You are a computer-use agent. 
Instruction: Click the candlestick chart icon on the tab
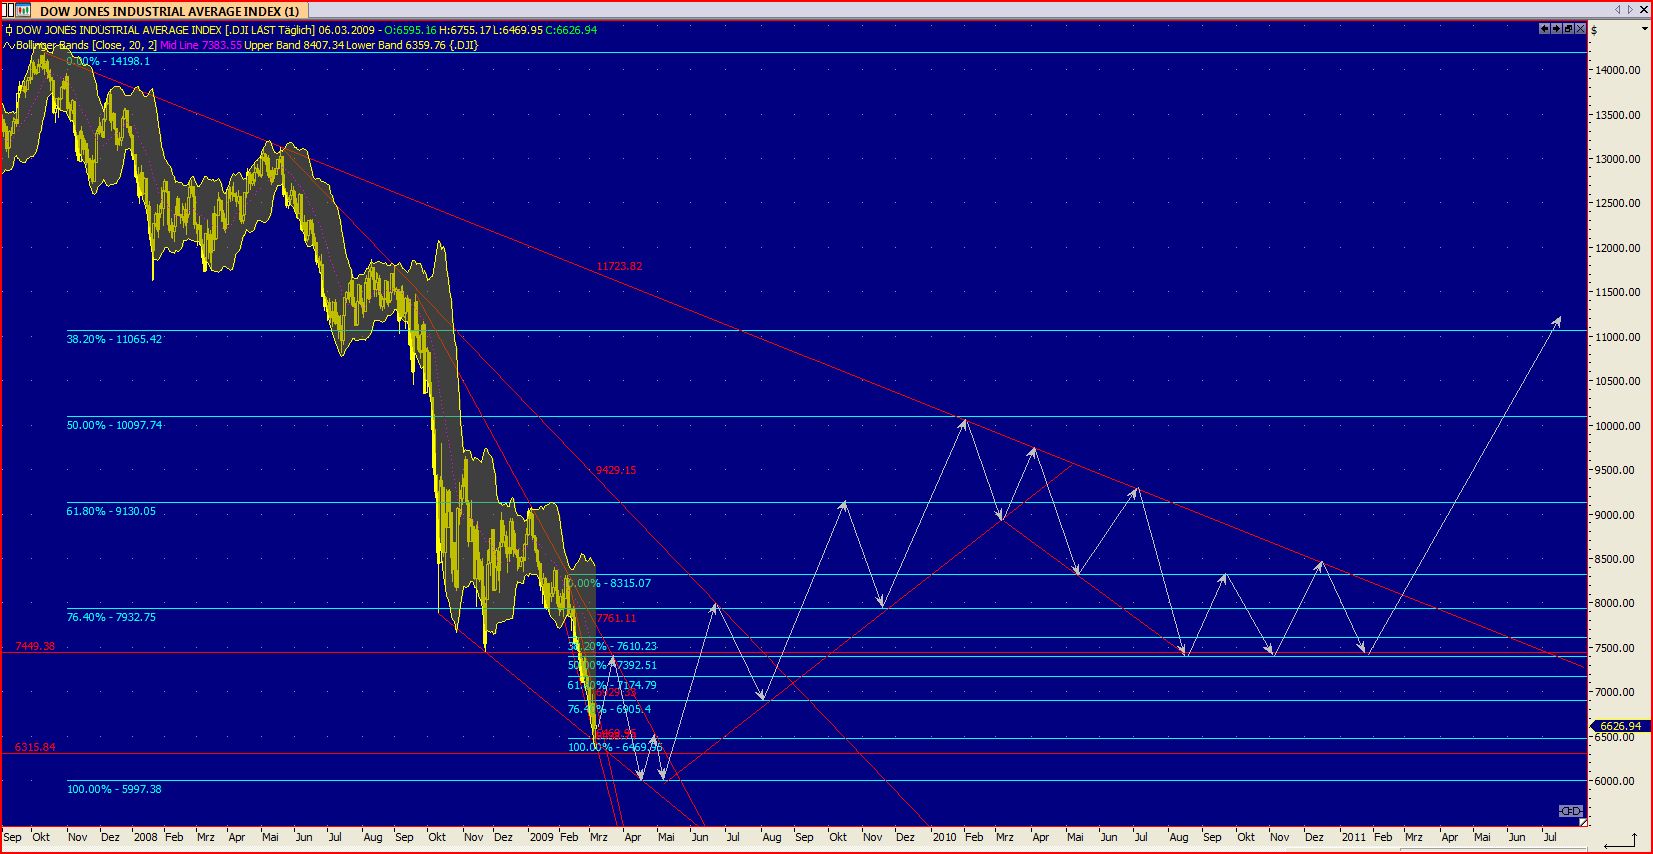[x=23, y=10]
